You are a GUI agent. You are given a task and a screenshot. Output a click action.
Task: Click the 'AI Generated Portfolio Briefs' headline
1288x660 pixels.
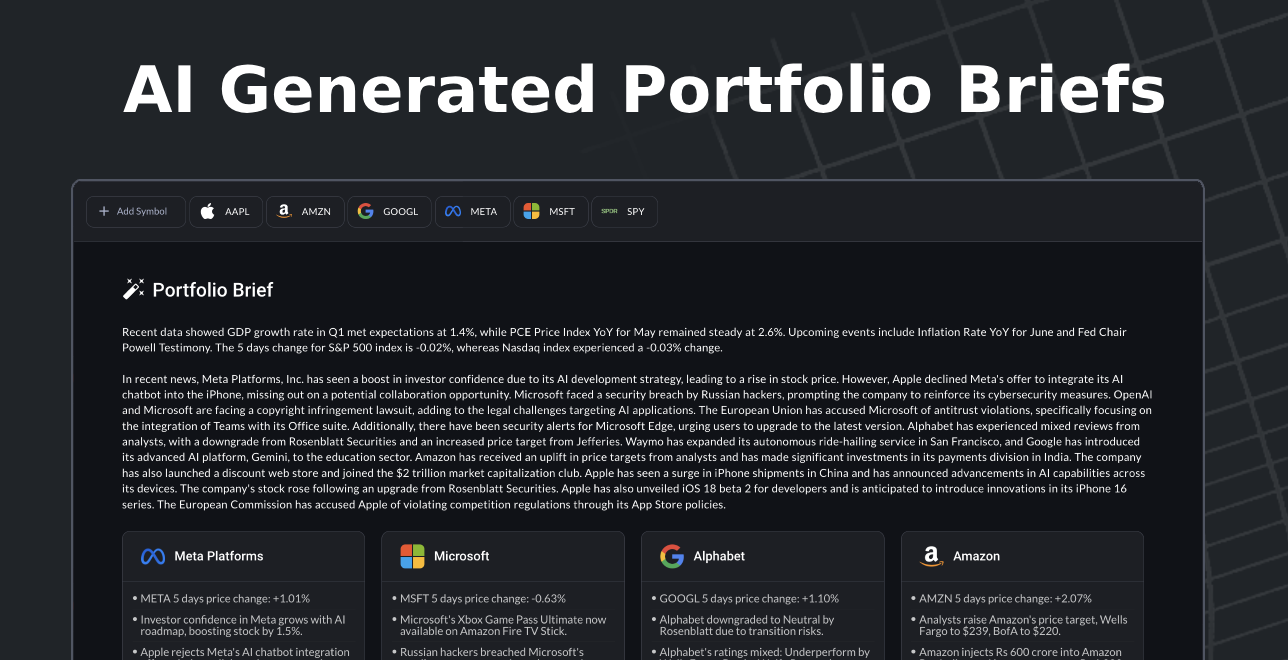644,91
